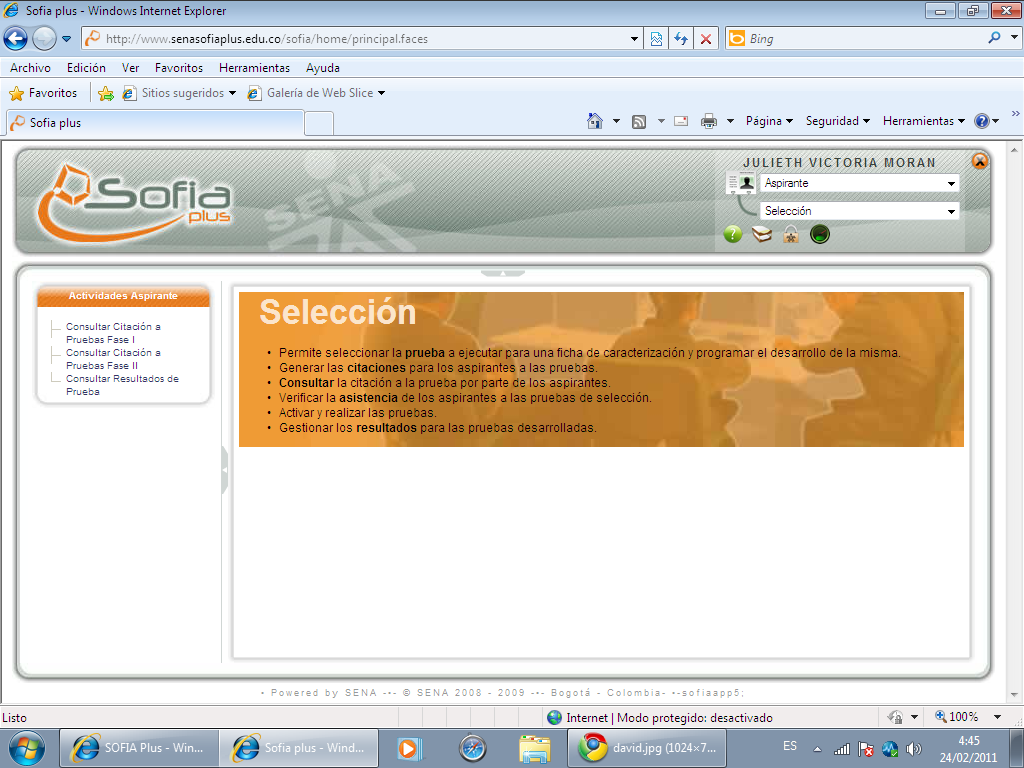Screen dimensions: 1024x768
Task: Expand the Página toolbar dropdown
Action: tap(768, 120)
